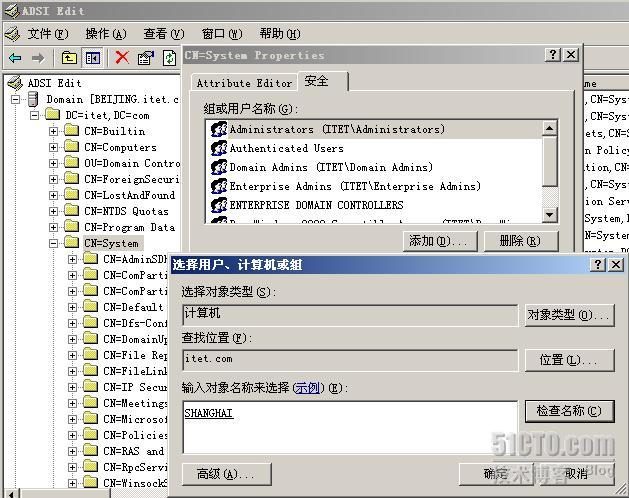The image size is (629, 498).
Task: Click the DC=itet,DC=com folder icon
Action: (53, 115)
